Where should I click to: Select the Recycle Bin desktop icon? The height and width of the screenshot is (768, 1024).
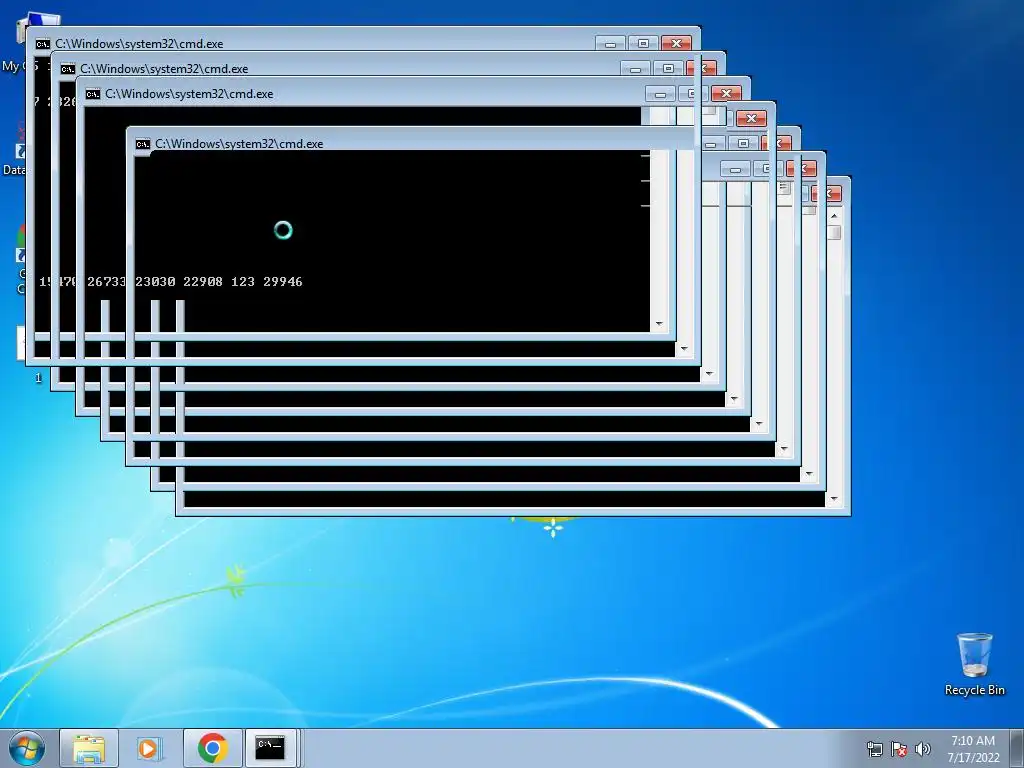click(974, 664)
